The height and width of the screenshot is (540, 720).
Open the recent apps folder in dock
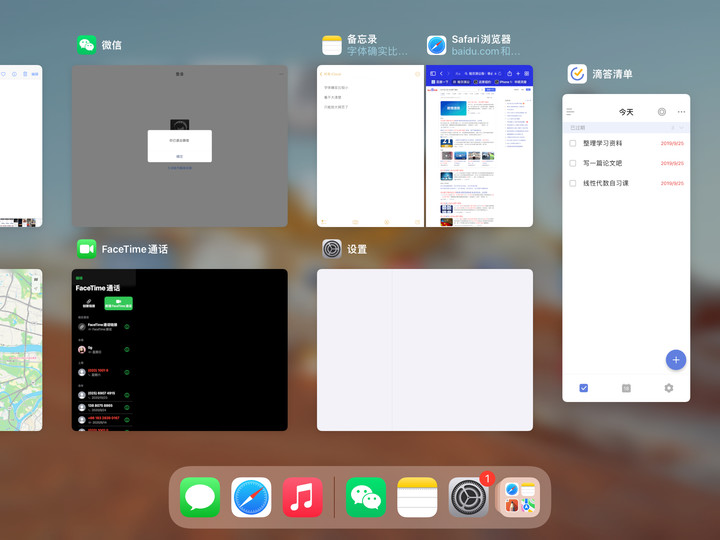519,497
